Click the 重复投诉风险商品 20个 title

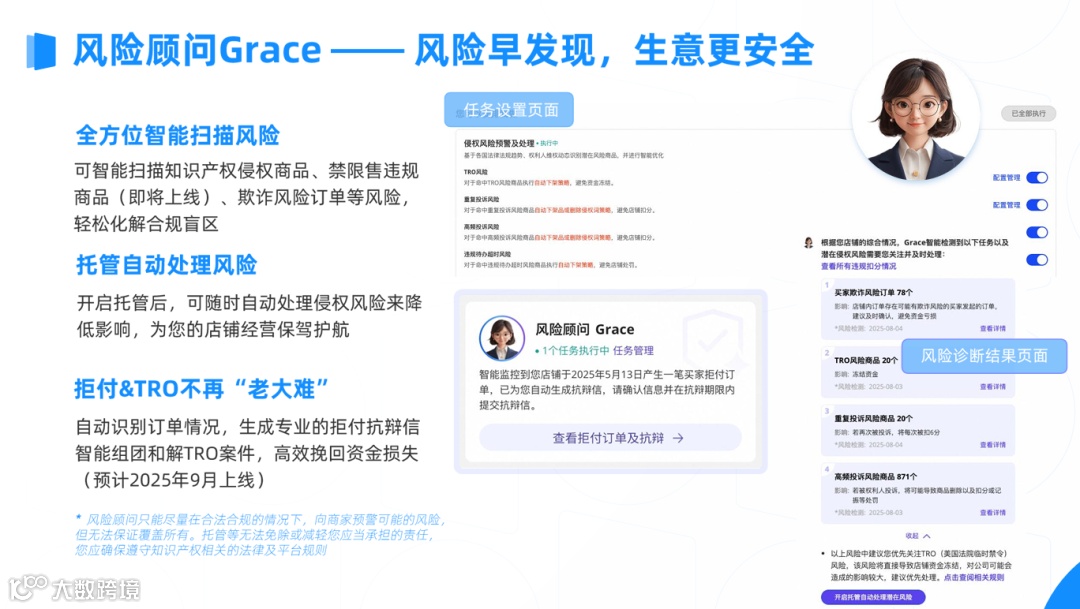[x=873, y=418]
